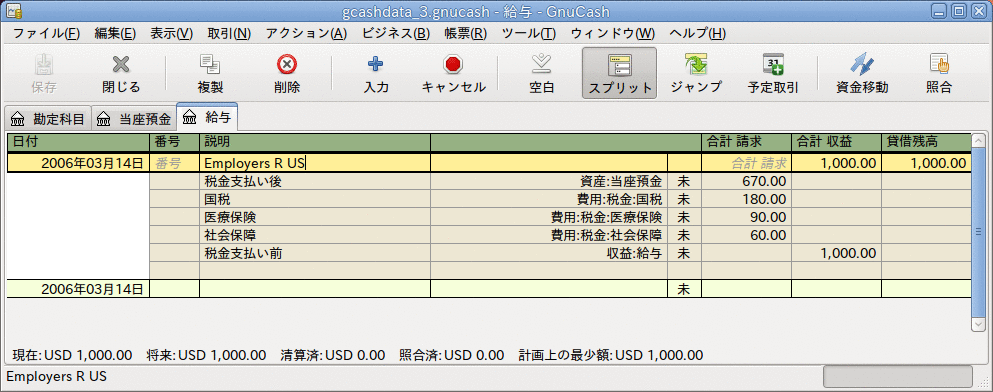Toggle reconcile flag 未 on 税金支払い後 row
The width and height of the screenshot is (993, 392).
(x=684, y=182)
